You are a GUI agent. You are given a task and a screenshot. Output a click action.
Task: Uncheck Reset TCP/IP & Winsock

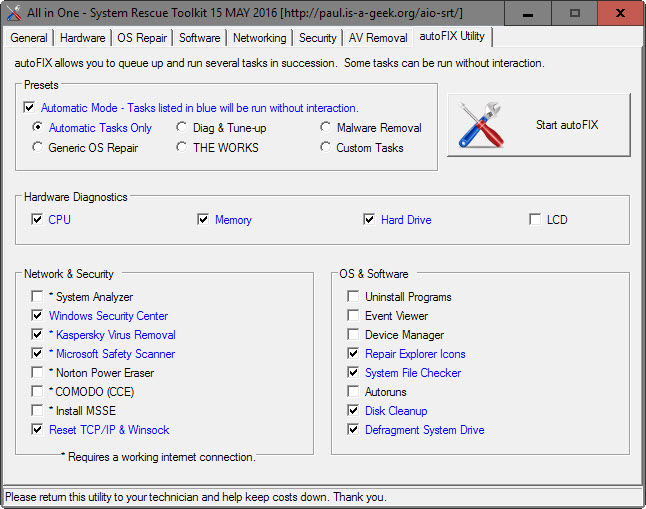[37, 429]
